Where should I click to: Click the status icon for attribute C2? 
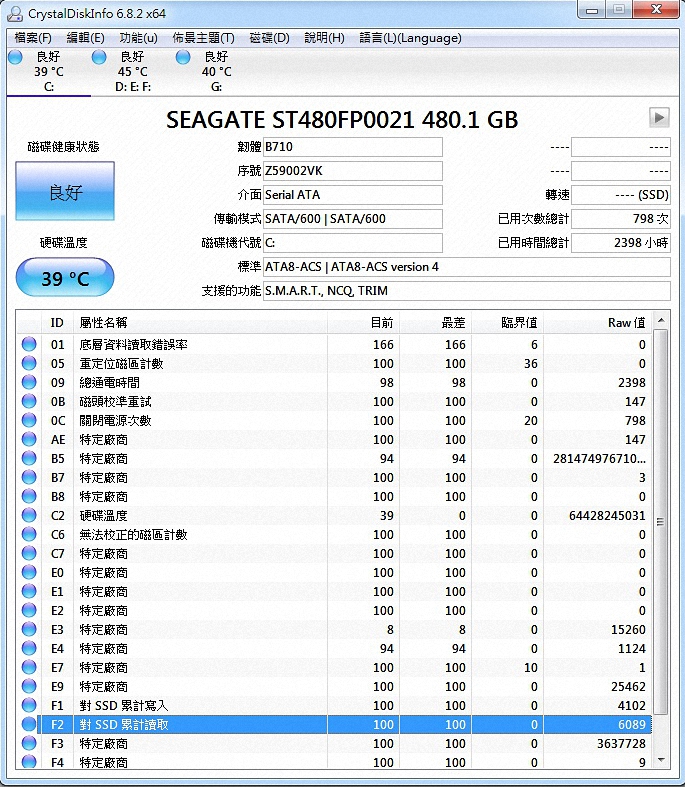pos(29,515)
